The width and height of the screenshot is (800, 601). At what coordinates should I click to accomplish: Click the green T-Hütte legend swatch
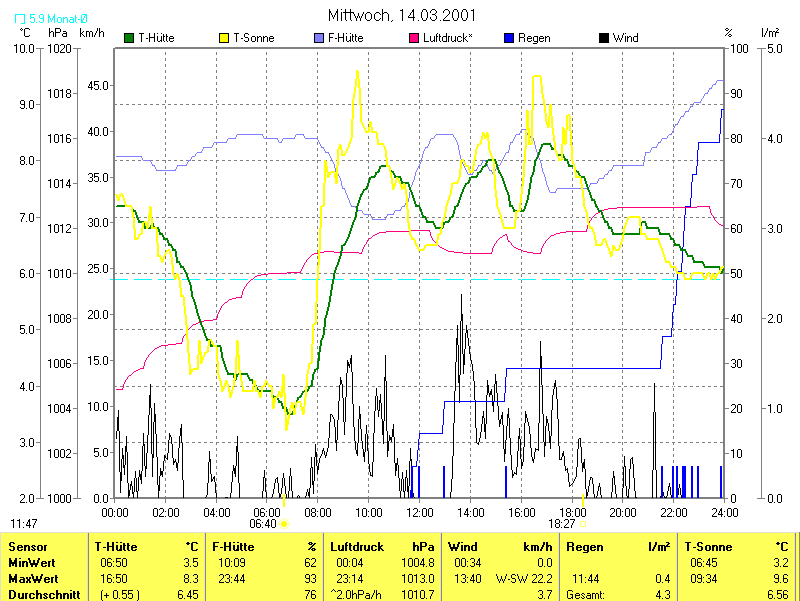[129, 38]
